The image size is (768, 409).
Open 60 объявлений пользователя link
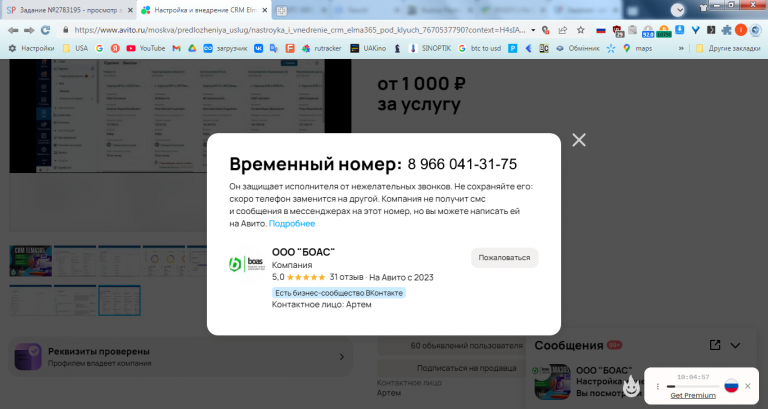point(467,345)
